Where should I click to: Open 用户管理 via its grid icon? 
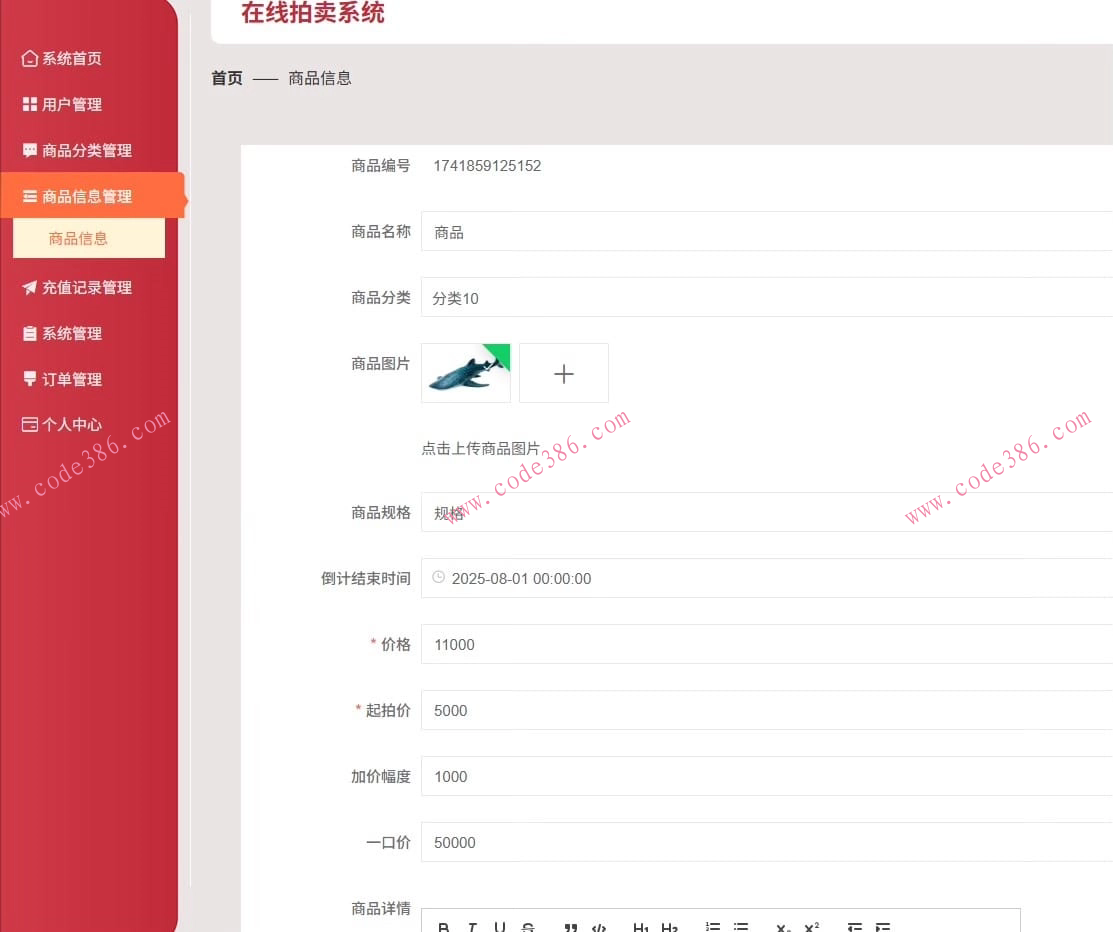coord(31,104)
